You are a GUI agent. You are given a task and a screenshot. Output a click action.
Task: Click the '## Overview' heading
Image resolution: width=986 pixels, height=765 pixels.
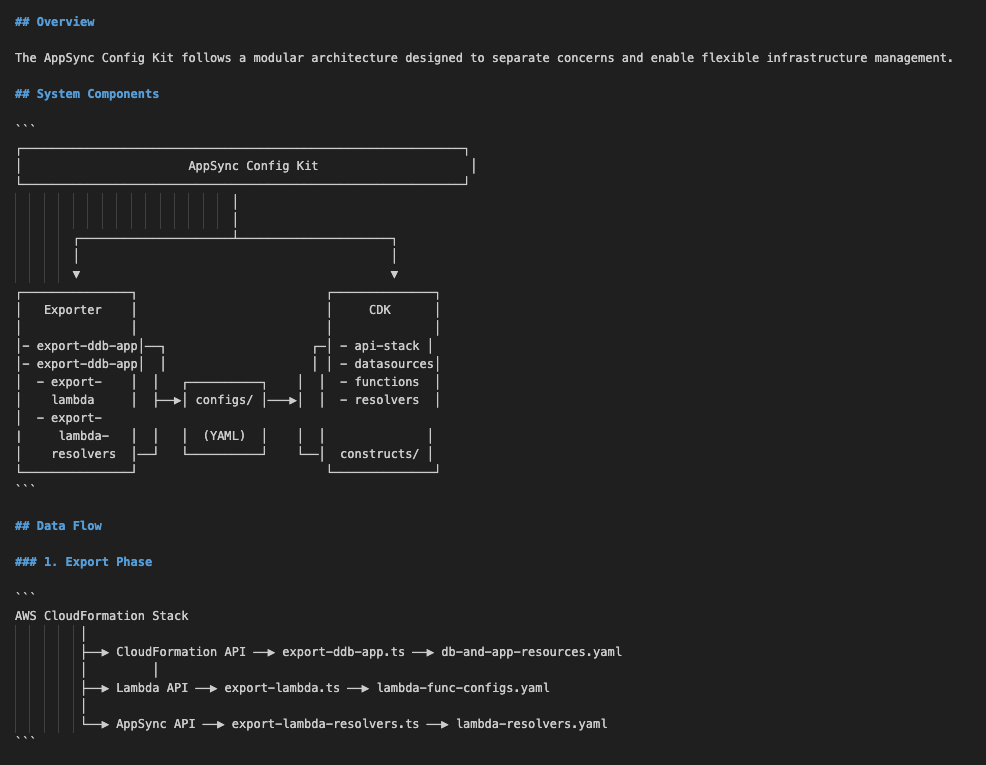pyautogui.click(x=55, y=22)
